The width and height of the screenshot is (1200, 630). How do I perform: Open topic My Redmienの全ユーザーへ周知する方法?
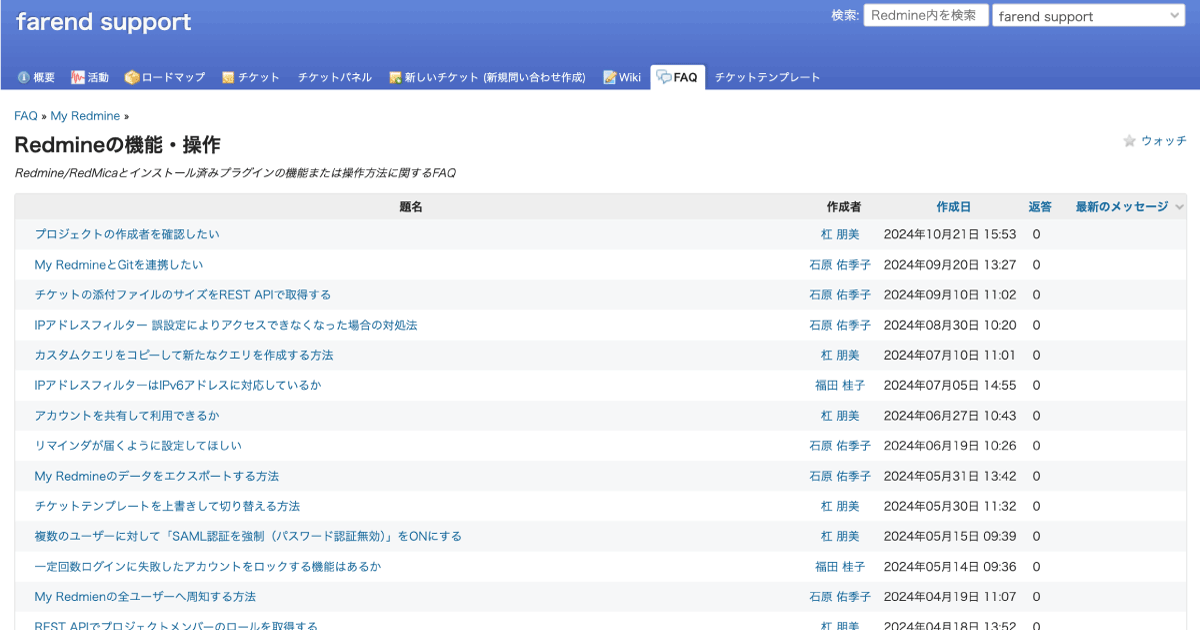pos(145,597)
